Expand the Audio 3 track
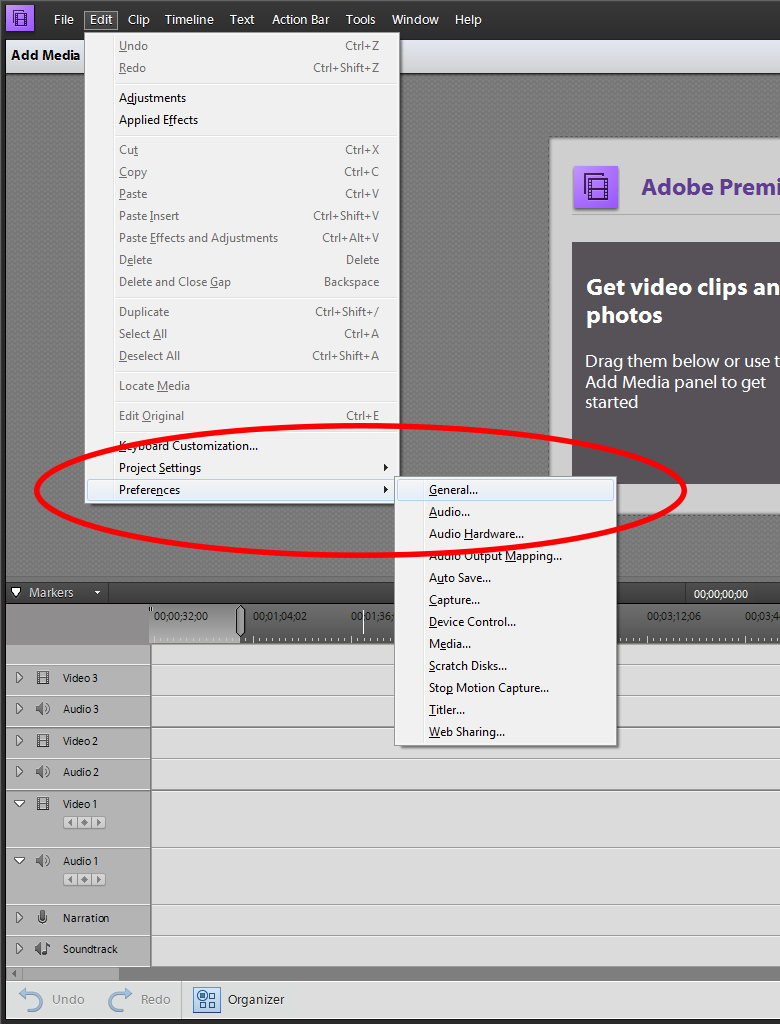The width and height of the screenshot is (780, 1024). click(x=20, y=709)
